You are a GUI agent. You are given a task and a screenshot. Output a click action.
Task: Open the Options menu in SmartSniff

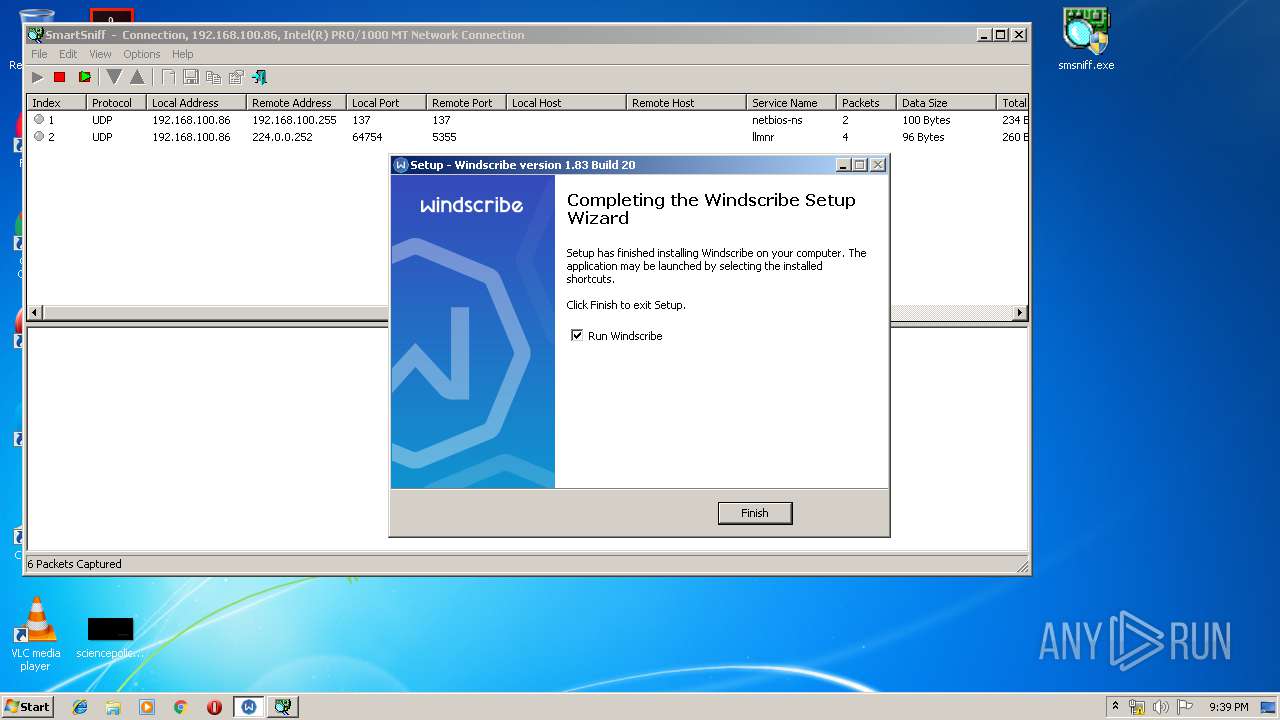coord(142,54)
